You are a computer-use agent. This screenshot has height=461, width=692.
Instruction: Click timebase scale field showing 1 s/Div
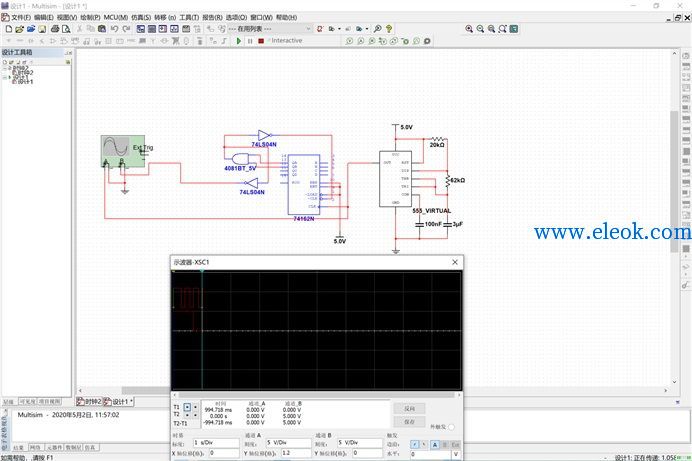click(x=216, y=442)
